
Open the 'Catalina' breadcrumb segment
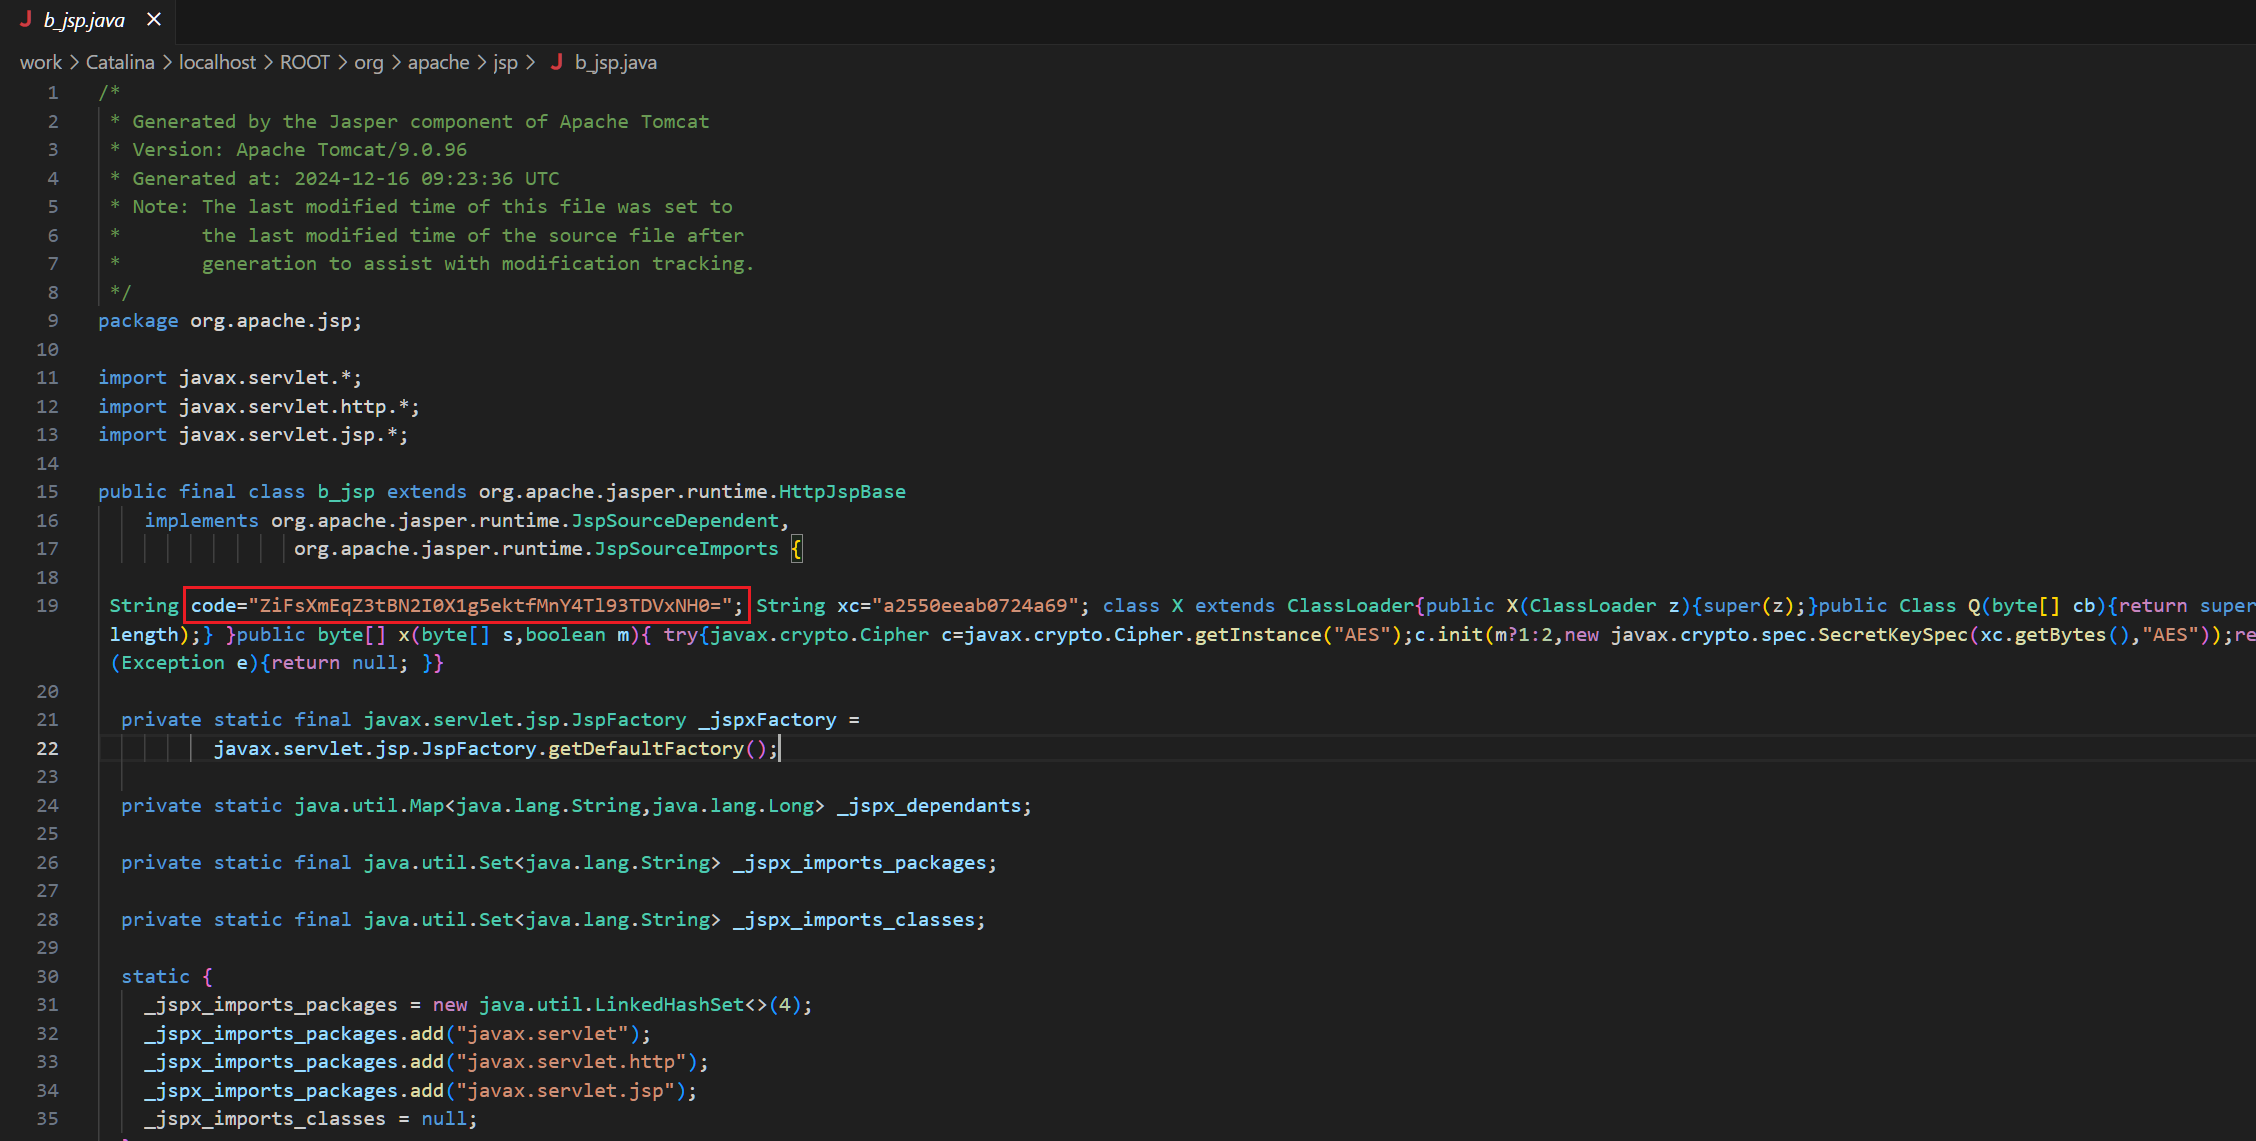point(120,63)
